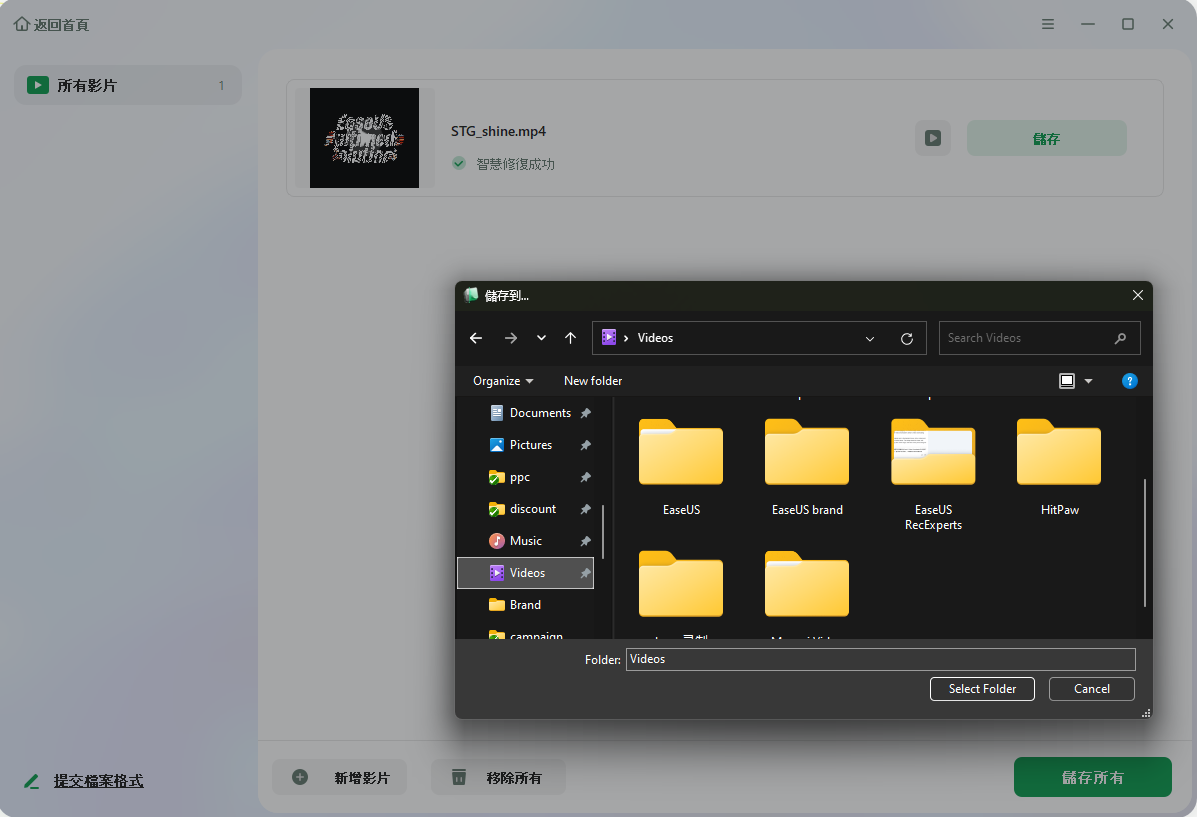The width and height of the screenshot is (1197, 817).
Task: Refresh the Videos folder listing
Action: coord(907,338)
